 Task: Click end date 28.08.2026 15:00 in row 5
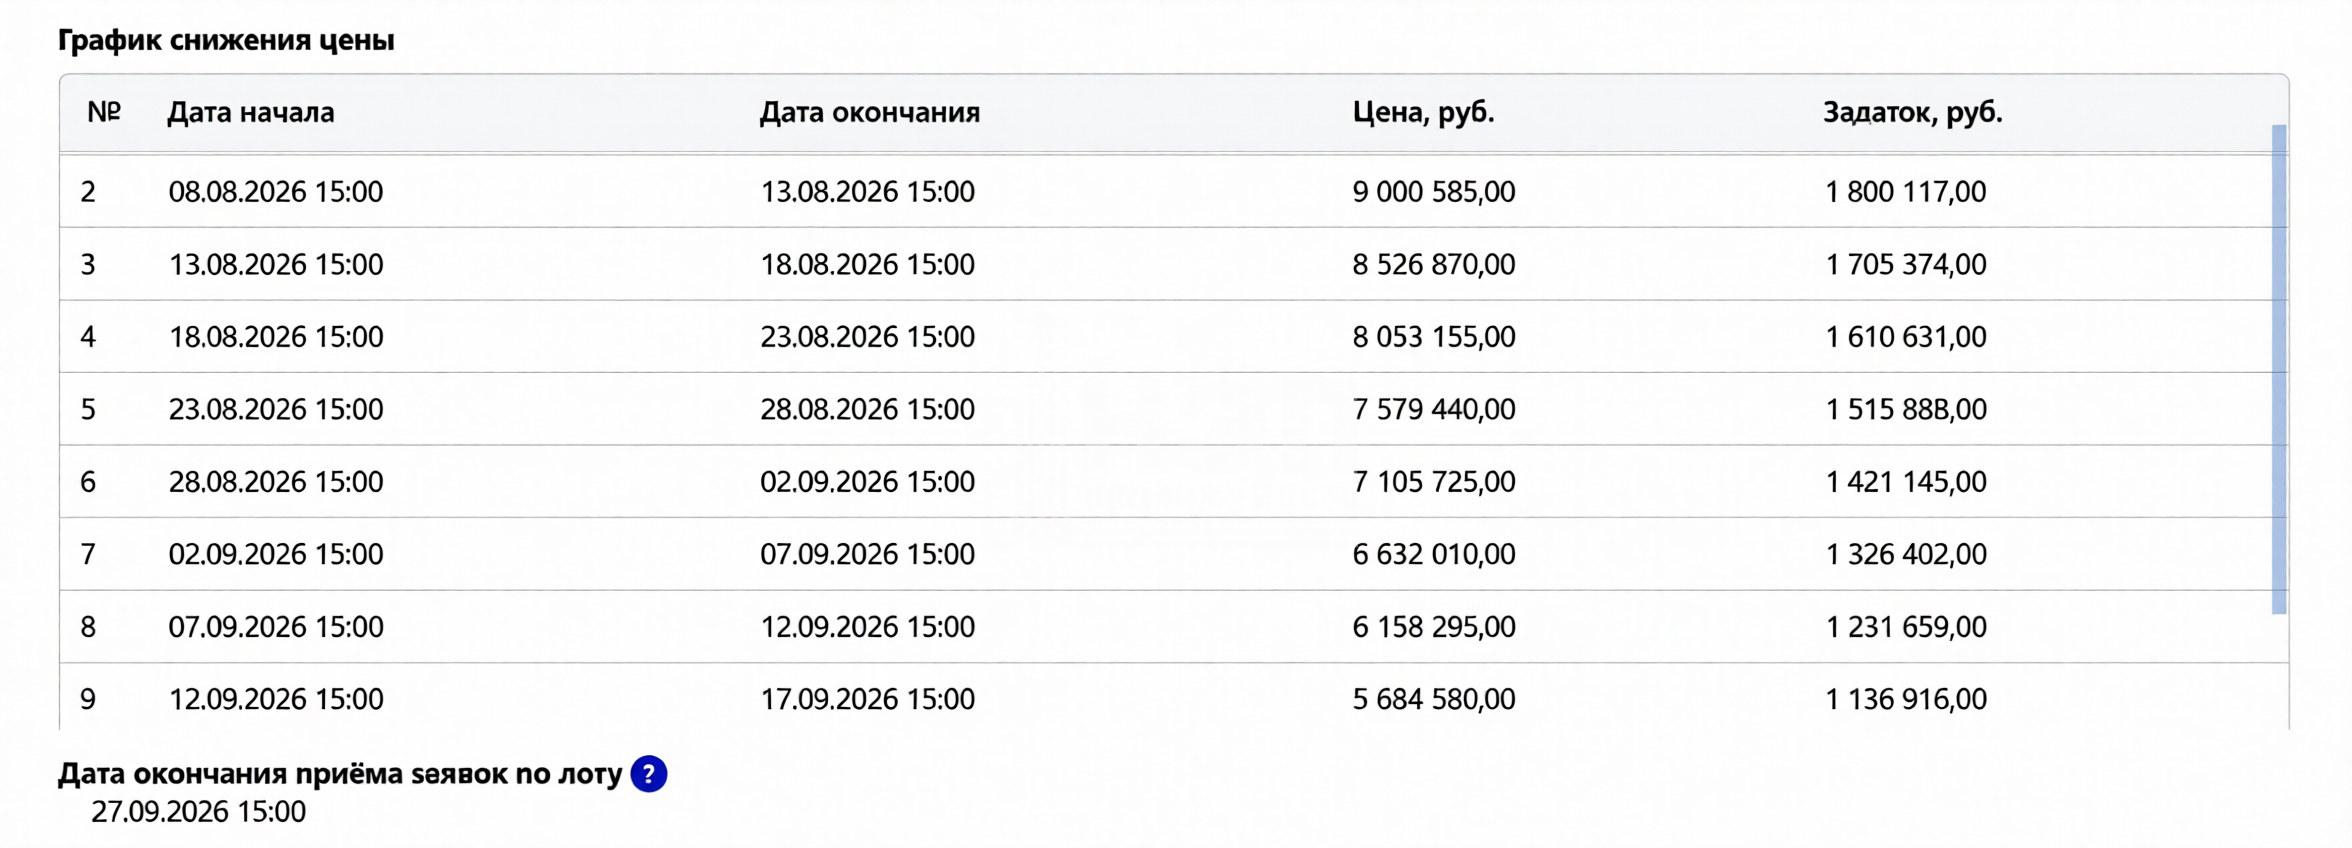click(867, 409)
